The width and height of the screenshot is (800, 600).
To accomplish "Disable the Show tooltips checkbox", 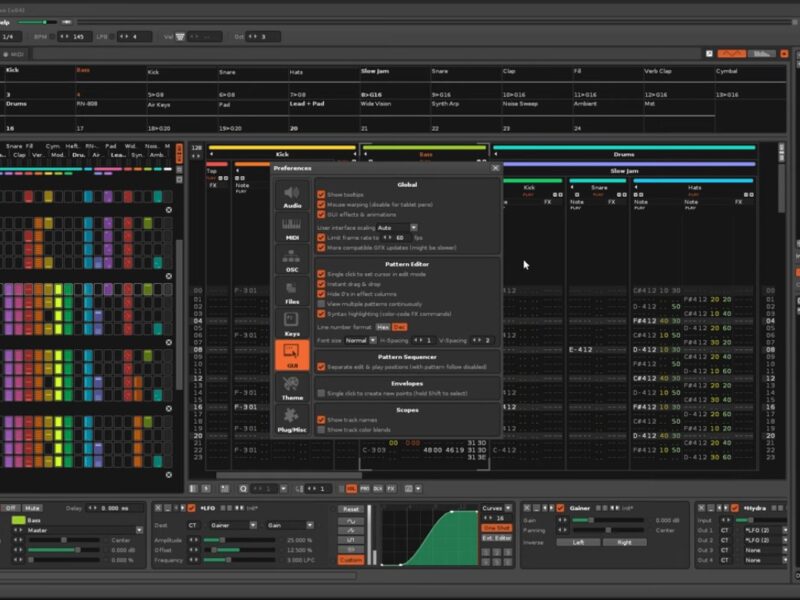I will (x=321, y=195).
